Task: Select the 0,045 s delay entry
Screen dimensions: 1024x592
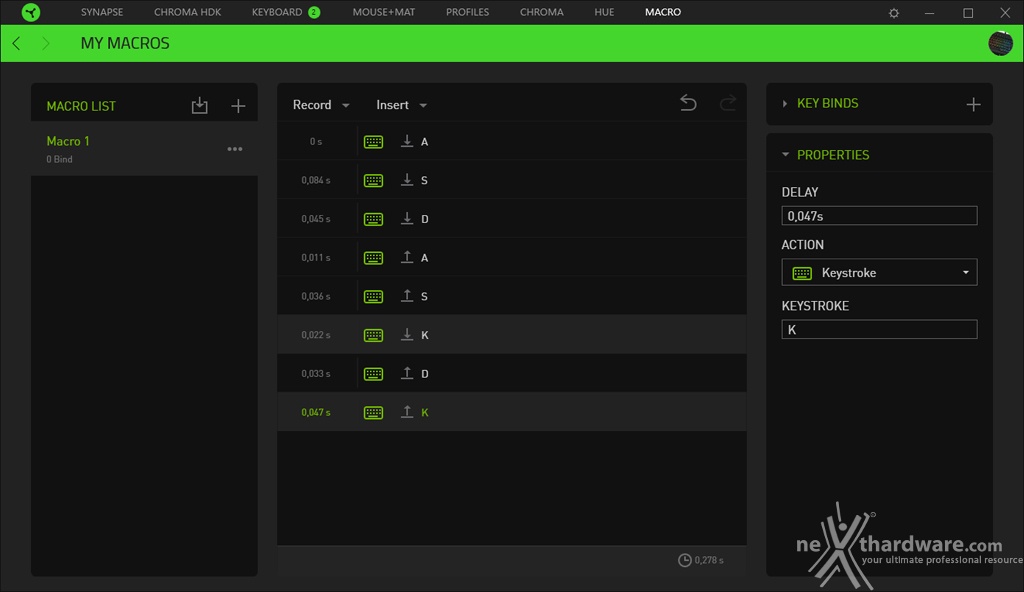Action: click(x=316, y=219)
